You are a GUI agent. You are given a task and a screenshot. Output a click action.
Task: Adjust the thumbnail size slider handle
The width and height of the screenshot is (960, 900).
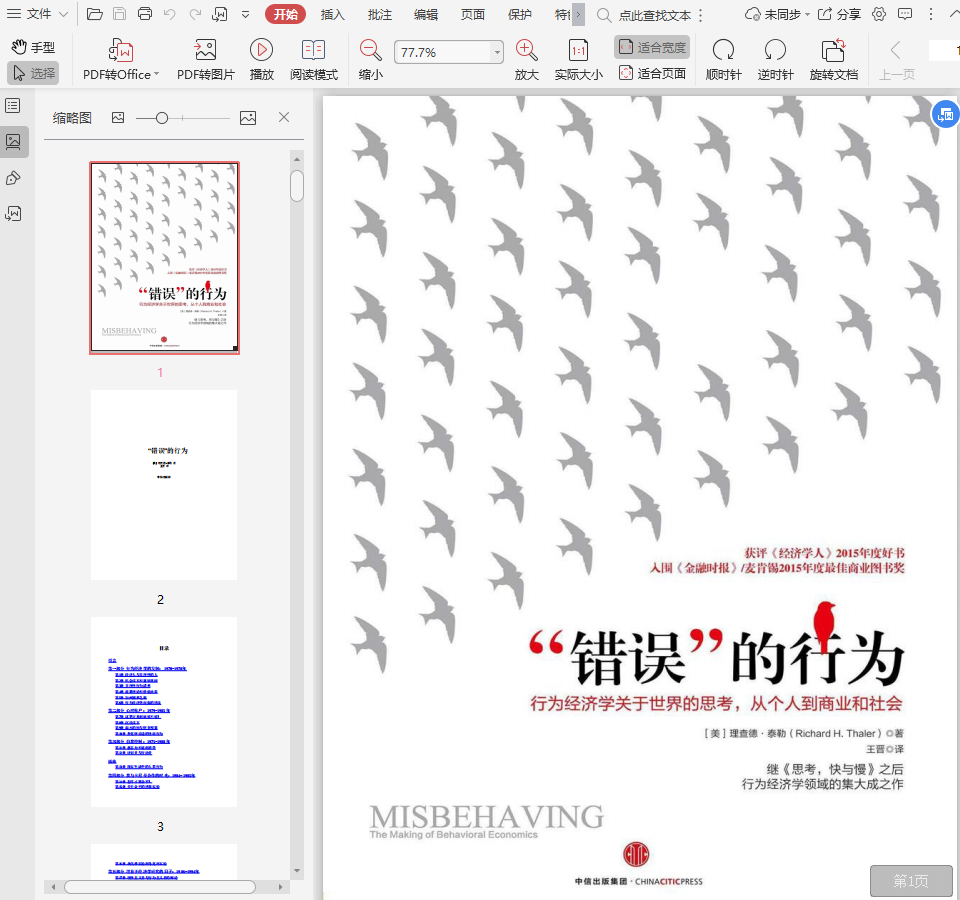pos(162,118)
